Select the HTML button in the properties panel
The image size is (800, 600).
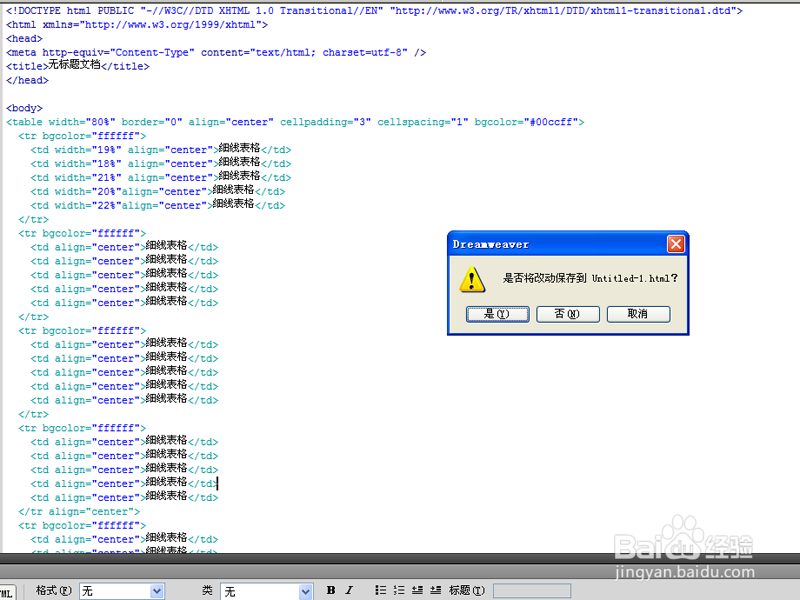(x=7, y=593)
